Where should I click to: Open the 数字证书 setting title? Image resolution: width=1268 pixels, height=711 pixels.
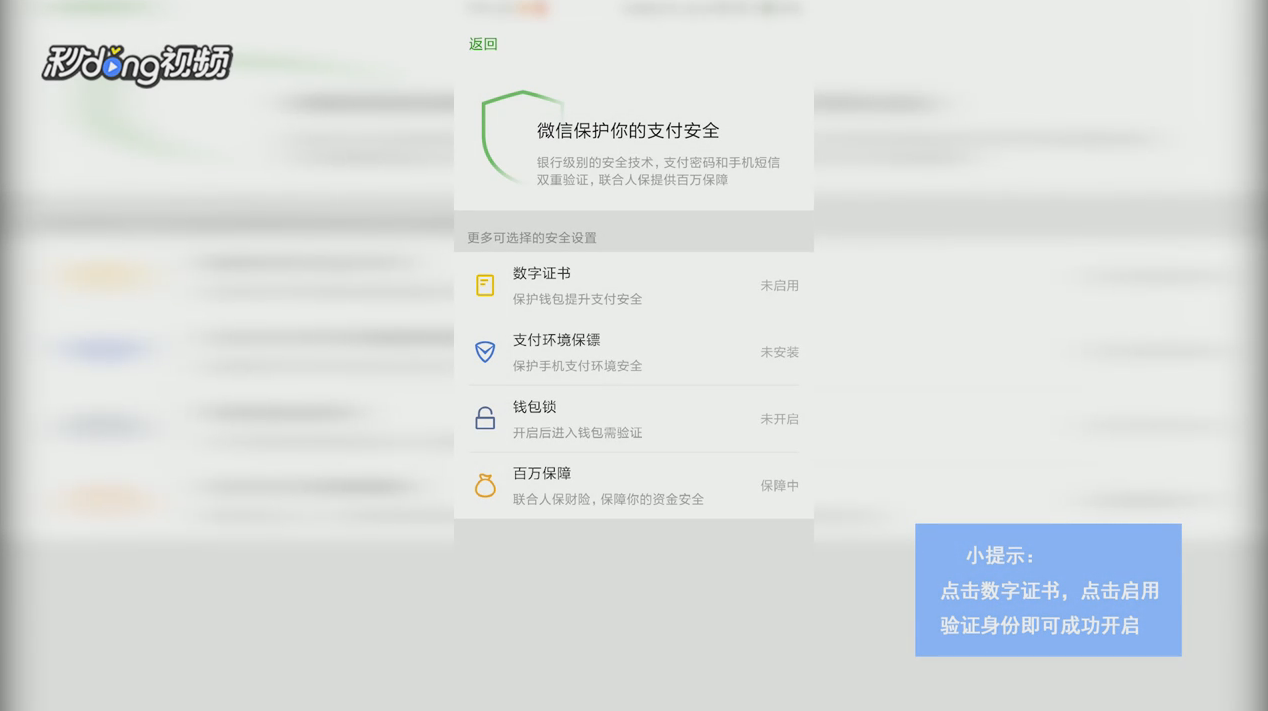542,273
